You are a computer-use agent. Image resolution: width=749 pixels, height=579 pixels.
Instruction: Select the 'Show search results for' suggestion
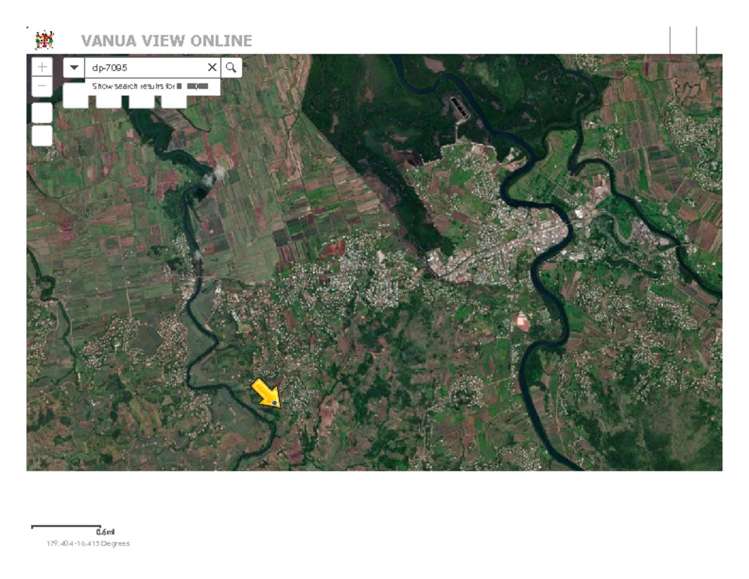click(152, 86)
